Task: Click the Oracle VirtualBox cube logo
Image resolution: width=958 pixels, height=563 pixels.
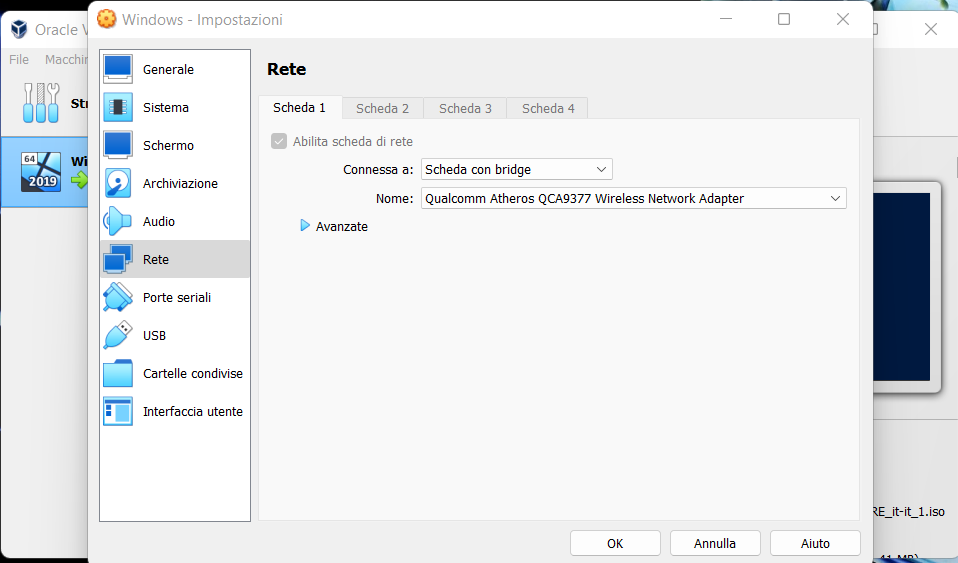Action: 20,29
